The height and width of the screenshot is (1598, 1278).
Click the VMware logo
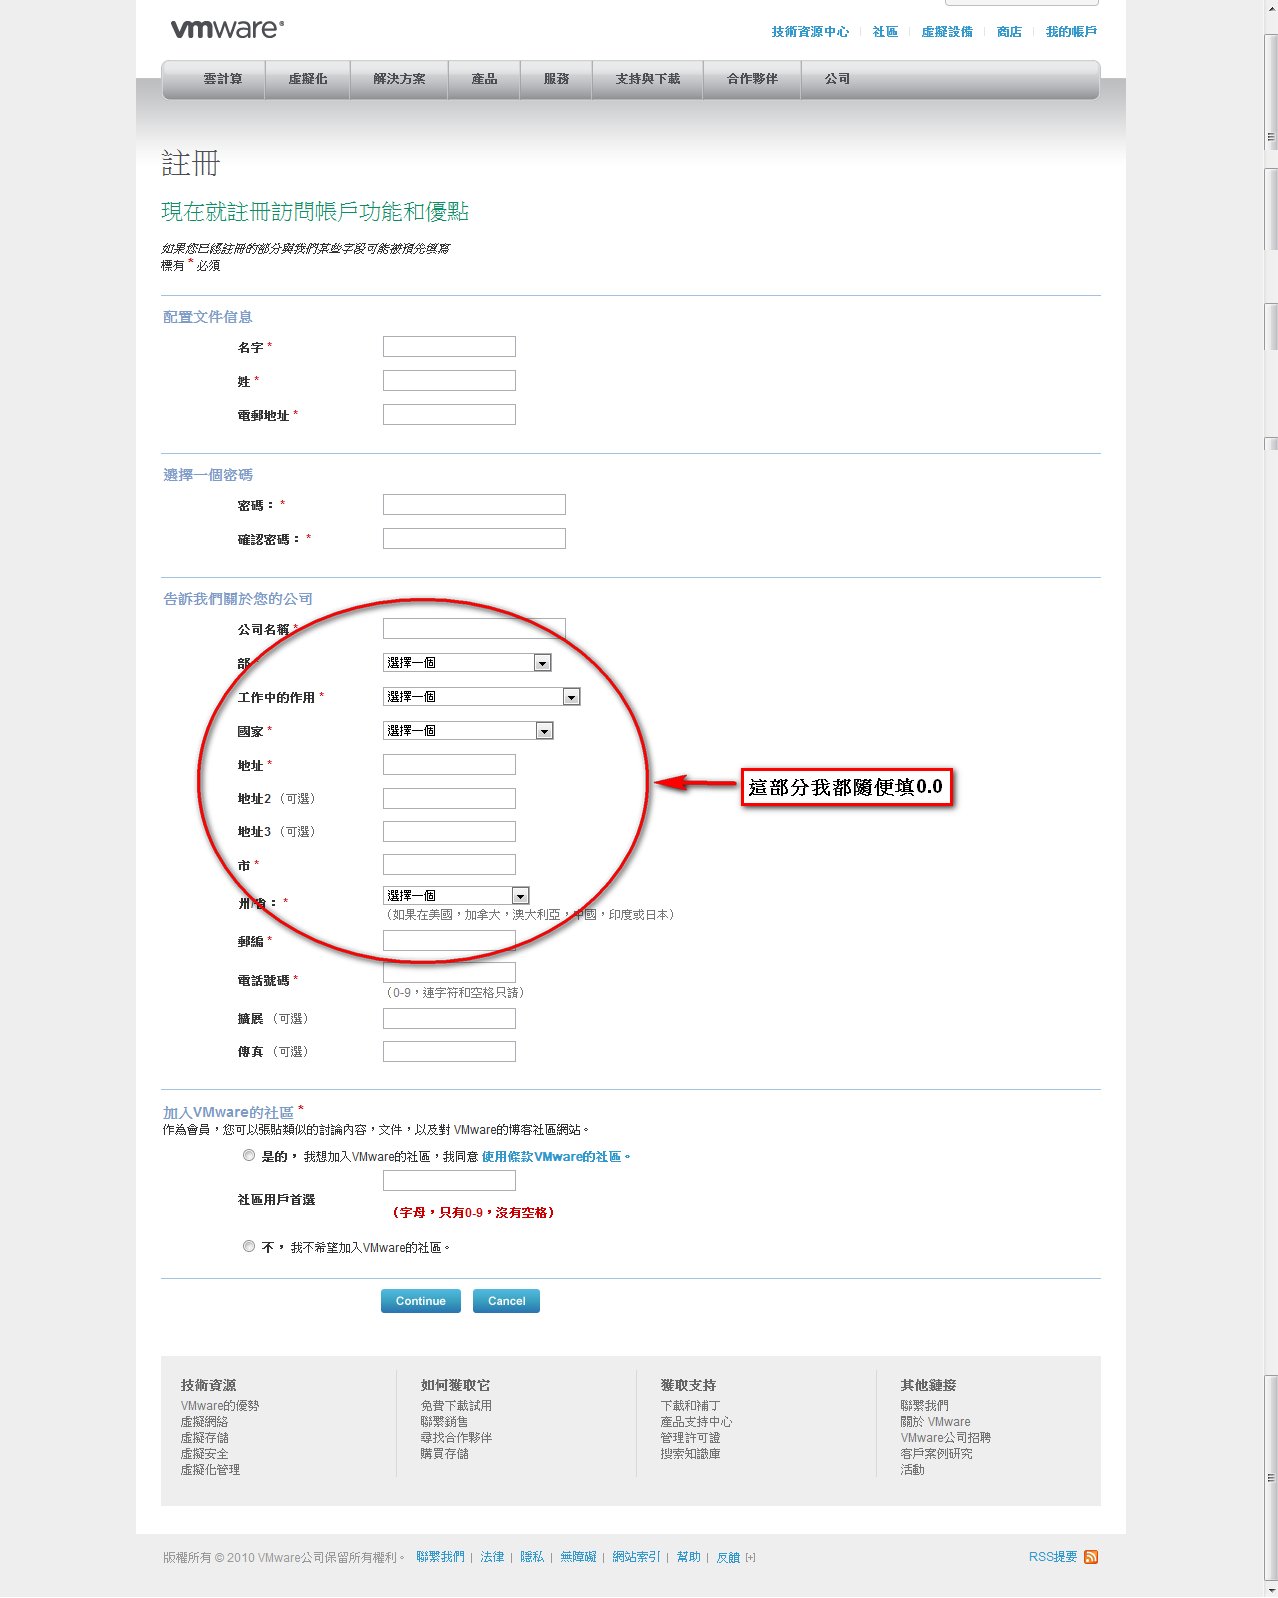[x=227, y=29]
